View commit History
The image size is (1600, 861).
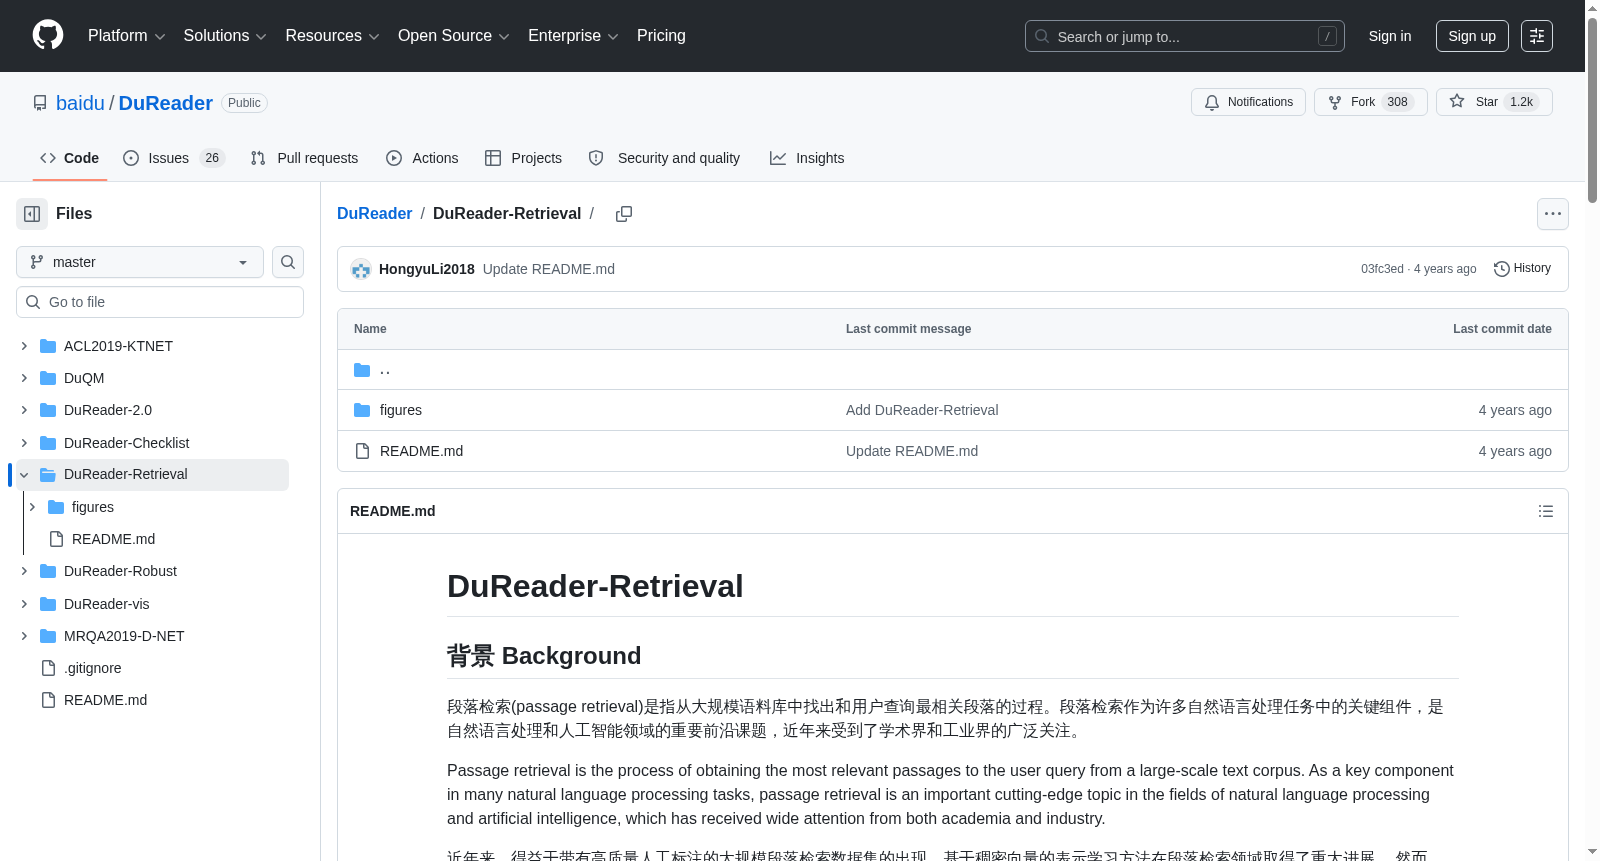(1522, 269)
